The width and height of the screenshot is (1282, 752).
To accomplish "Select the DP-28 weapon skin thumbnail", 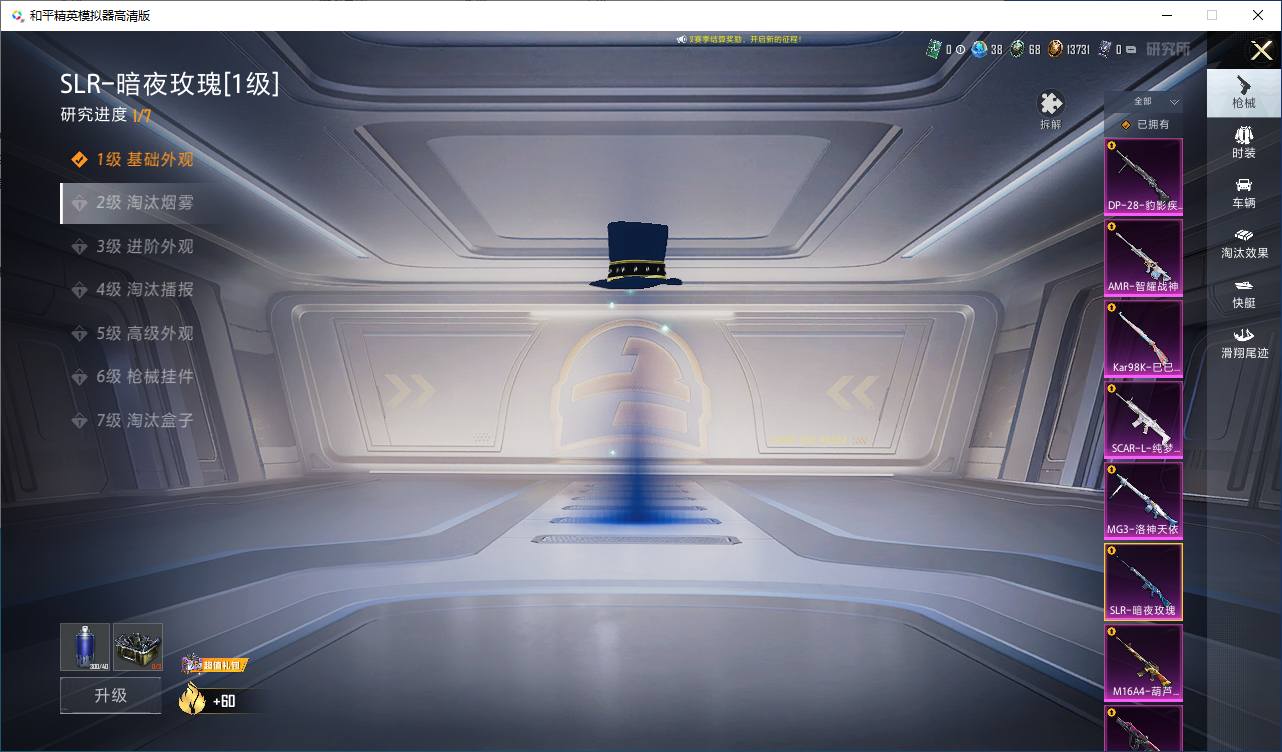I will (x=1143, y=177).
